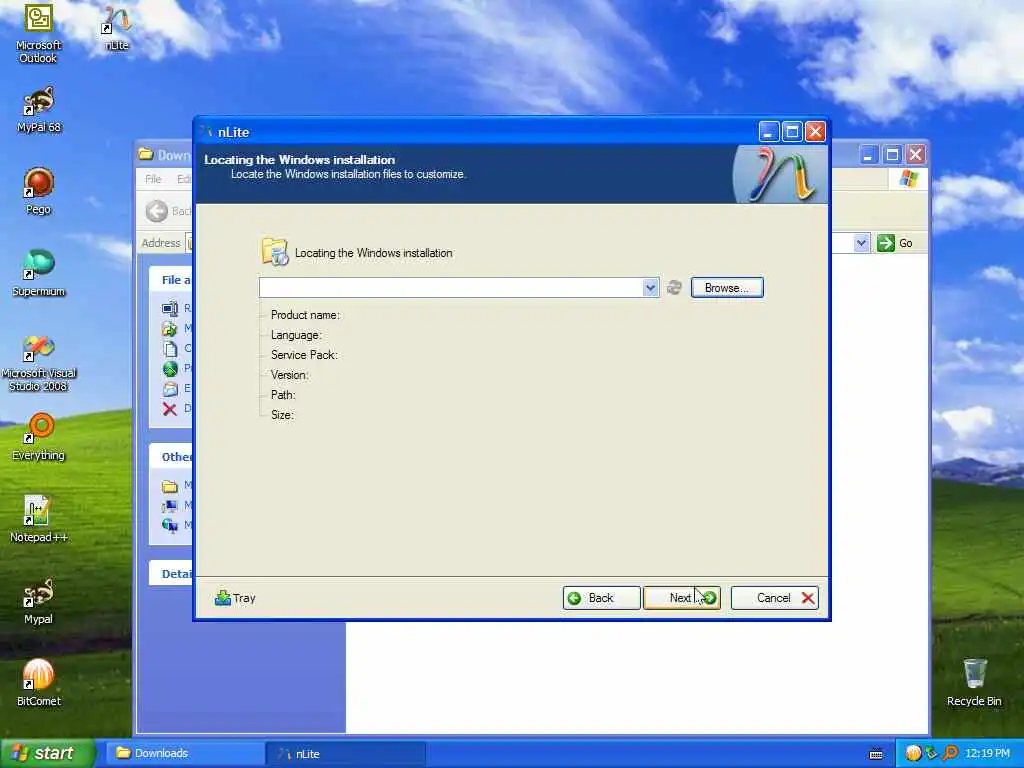Click the 'Version:' label
Viewport: 1024px width, 768px height.
[289, 375]
